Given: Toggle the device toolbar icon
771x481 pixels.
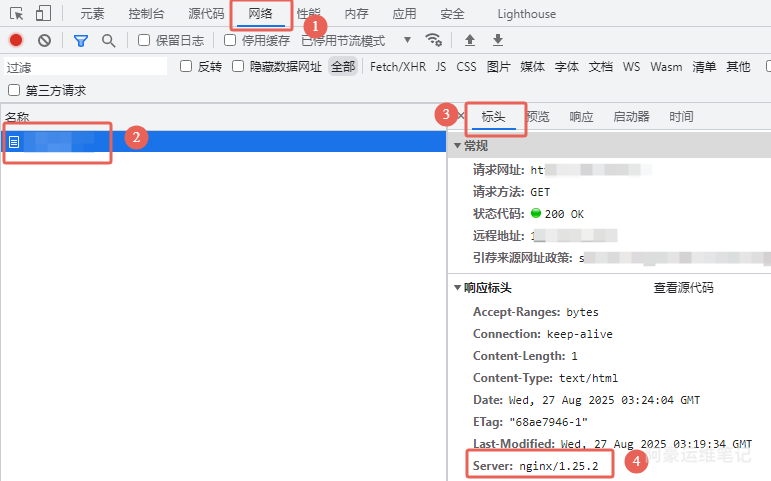Looking at the screenshot, I should click(x=43, y=14).
